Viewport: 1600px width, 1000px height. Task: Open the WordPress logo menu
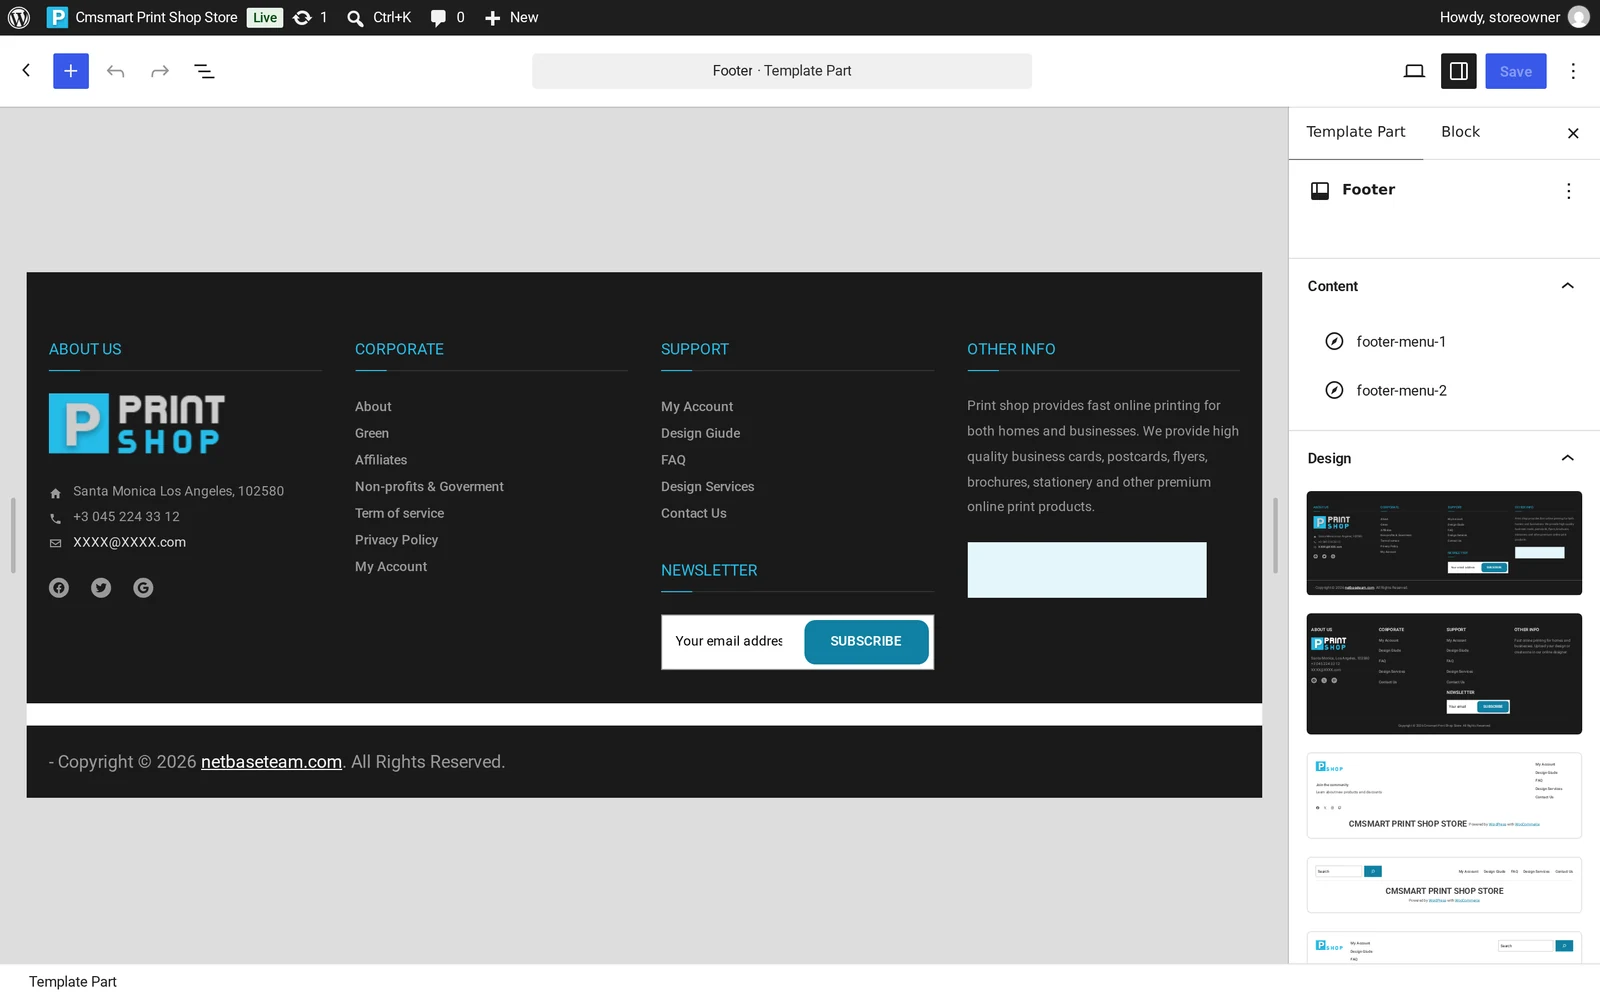pyautogui.click(x=19, y=17)
